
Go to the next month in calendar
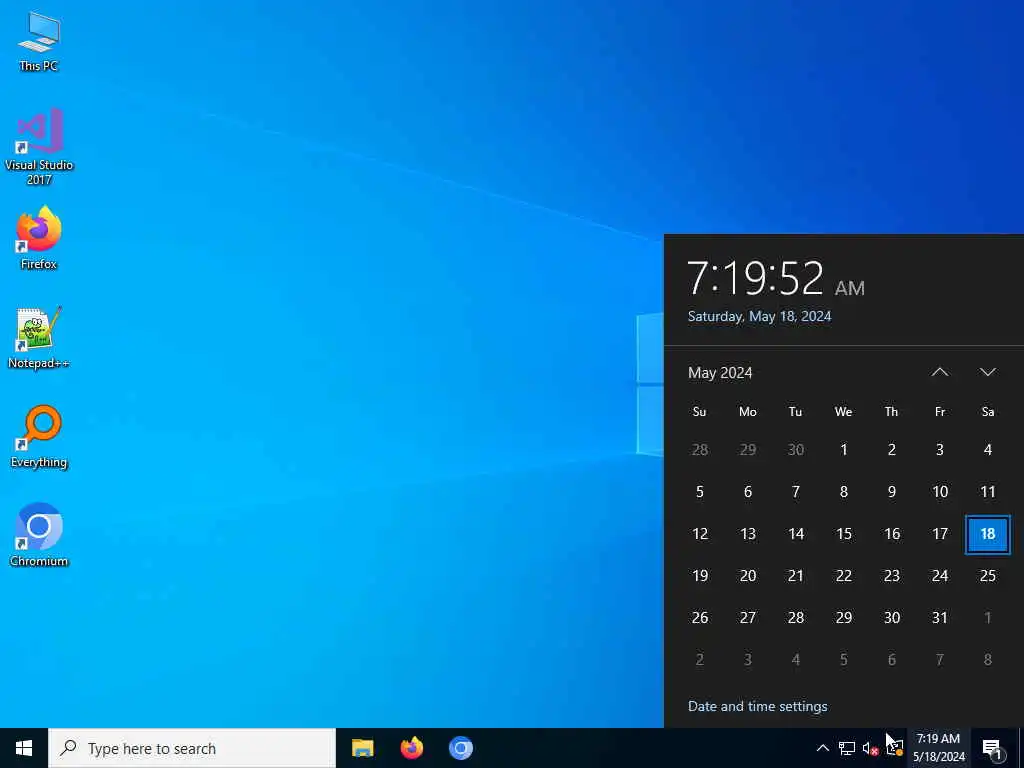point(988,372)
